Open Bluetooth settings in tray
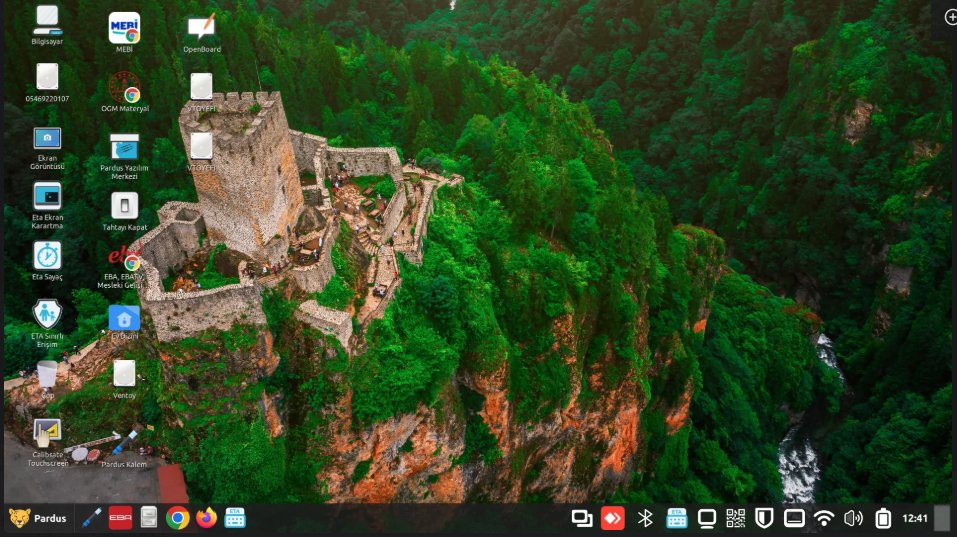This screenshot has width=957, height=537. [645, 519]
